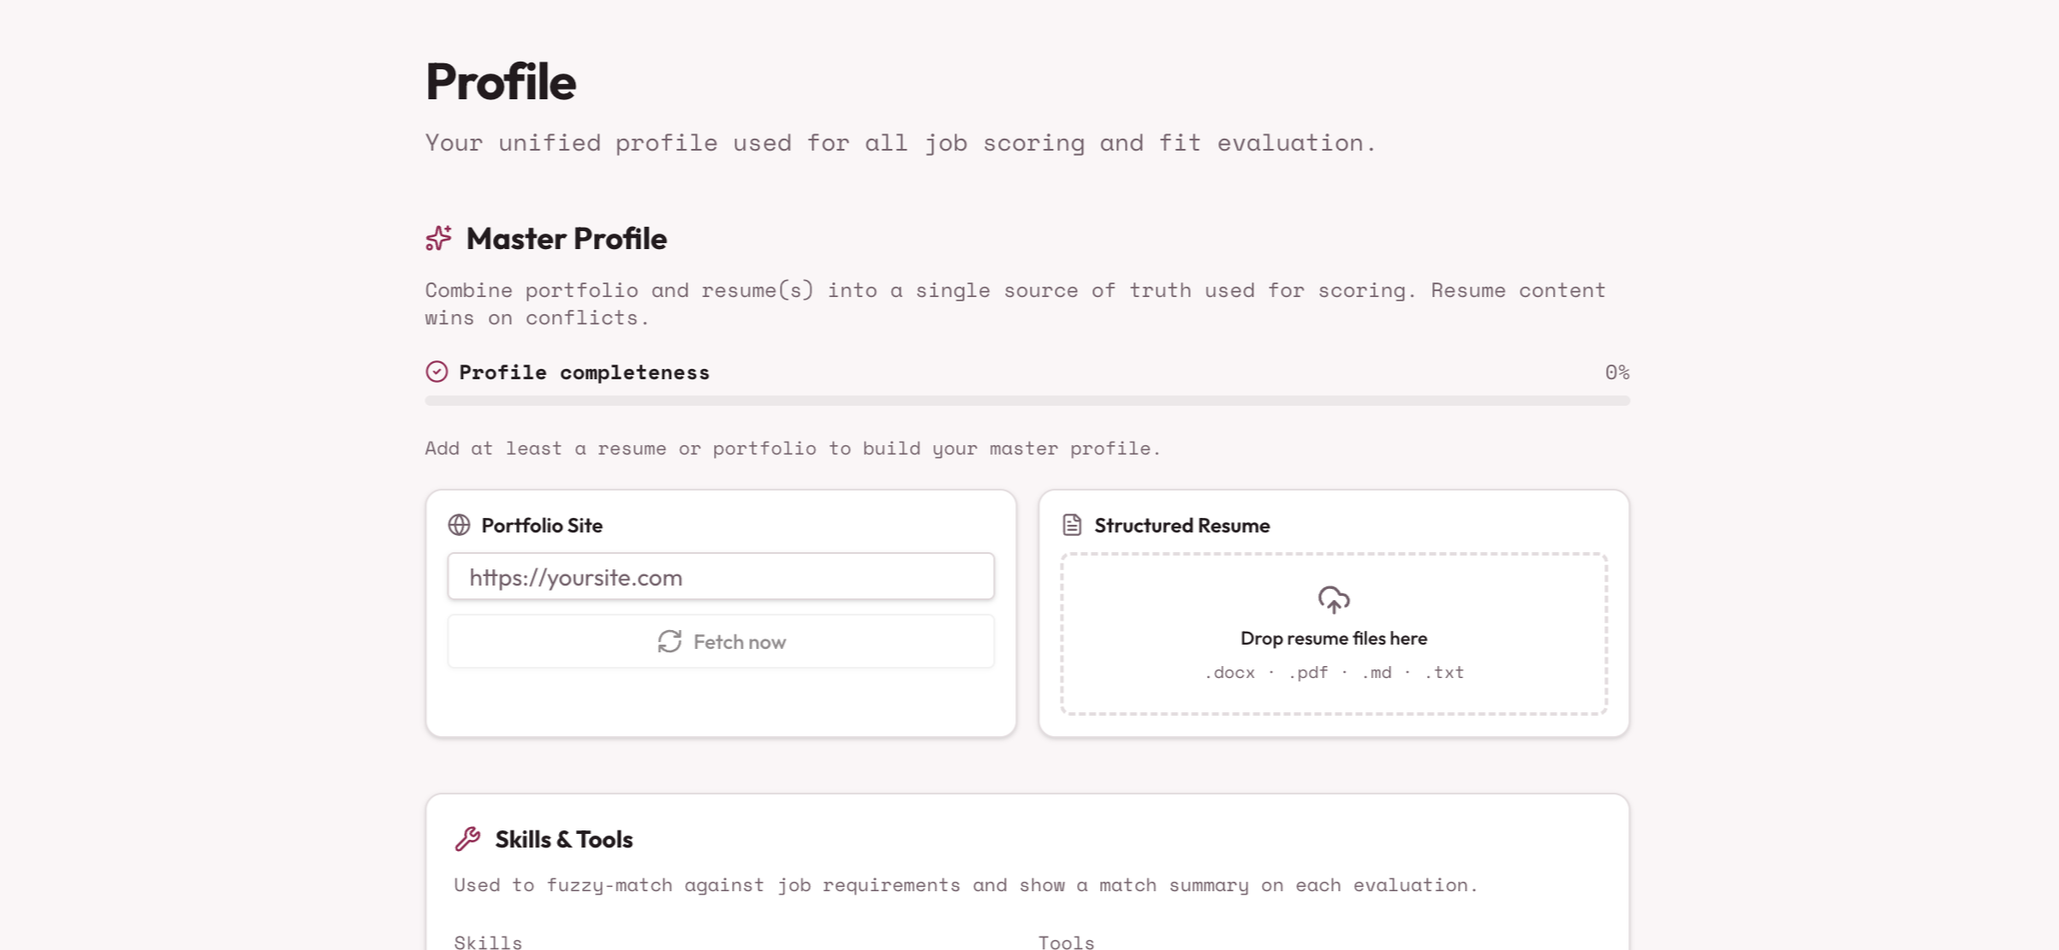Screen dimensions: 2059x950
Task: Click the wrench icon beside Skills & Tools
Action: coord(467,839)
